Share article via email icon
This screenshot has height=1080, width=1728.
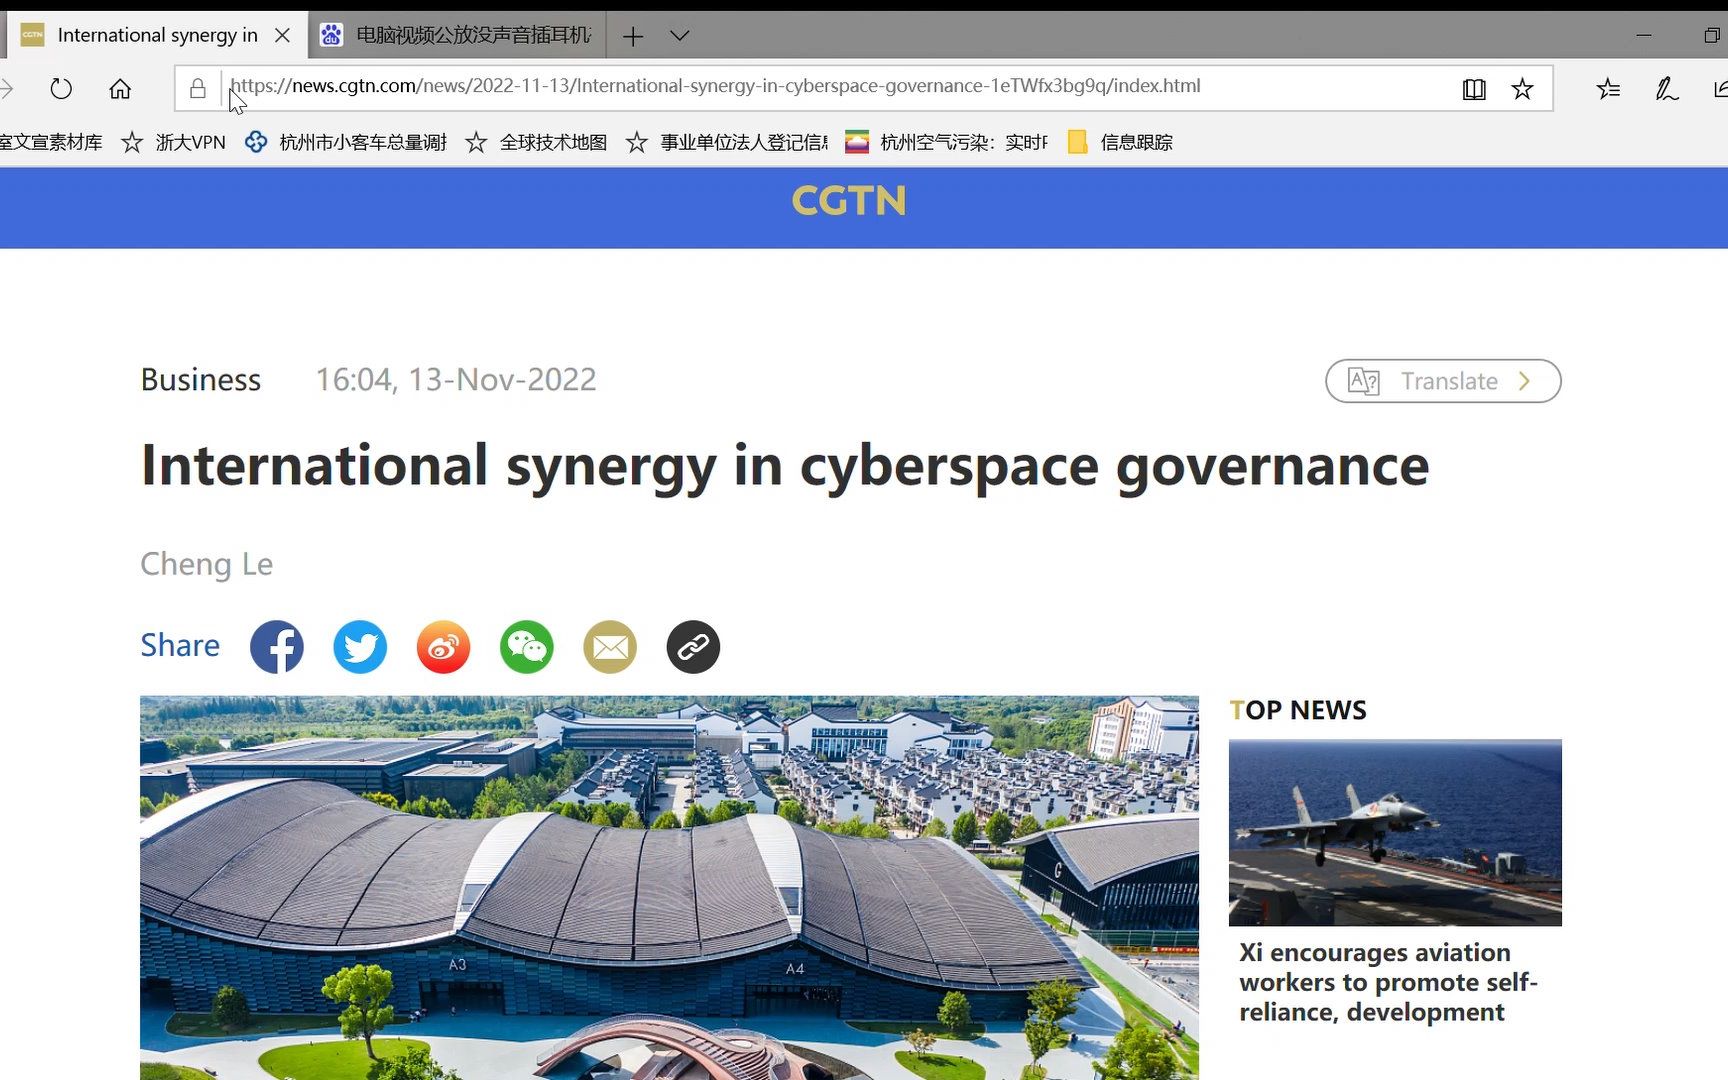(610, 647)
